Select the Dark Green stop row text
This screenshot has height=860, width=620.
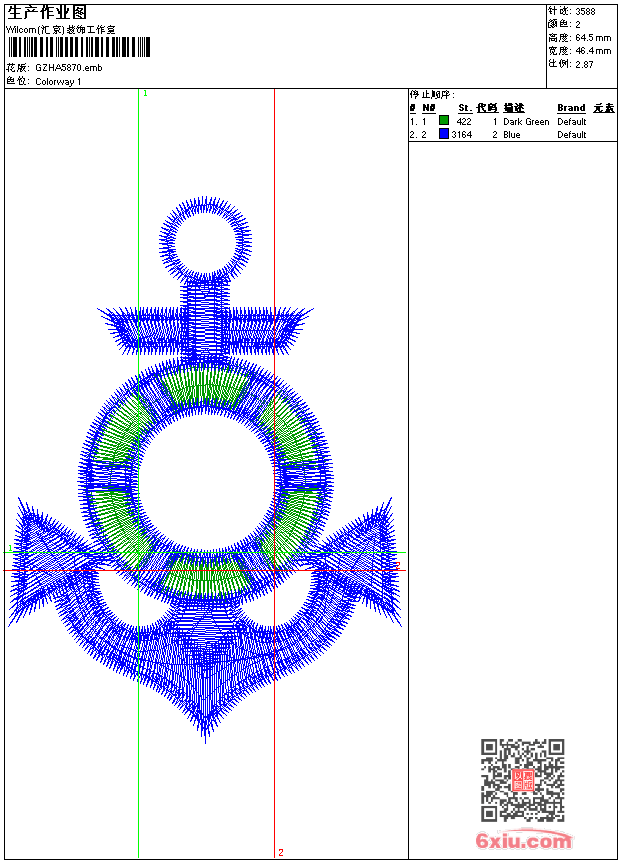tap(526, 122)
